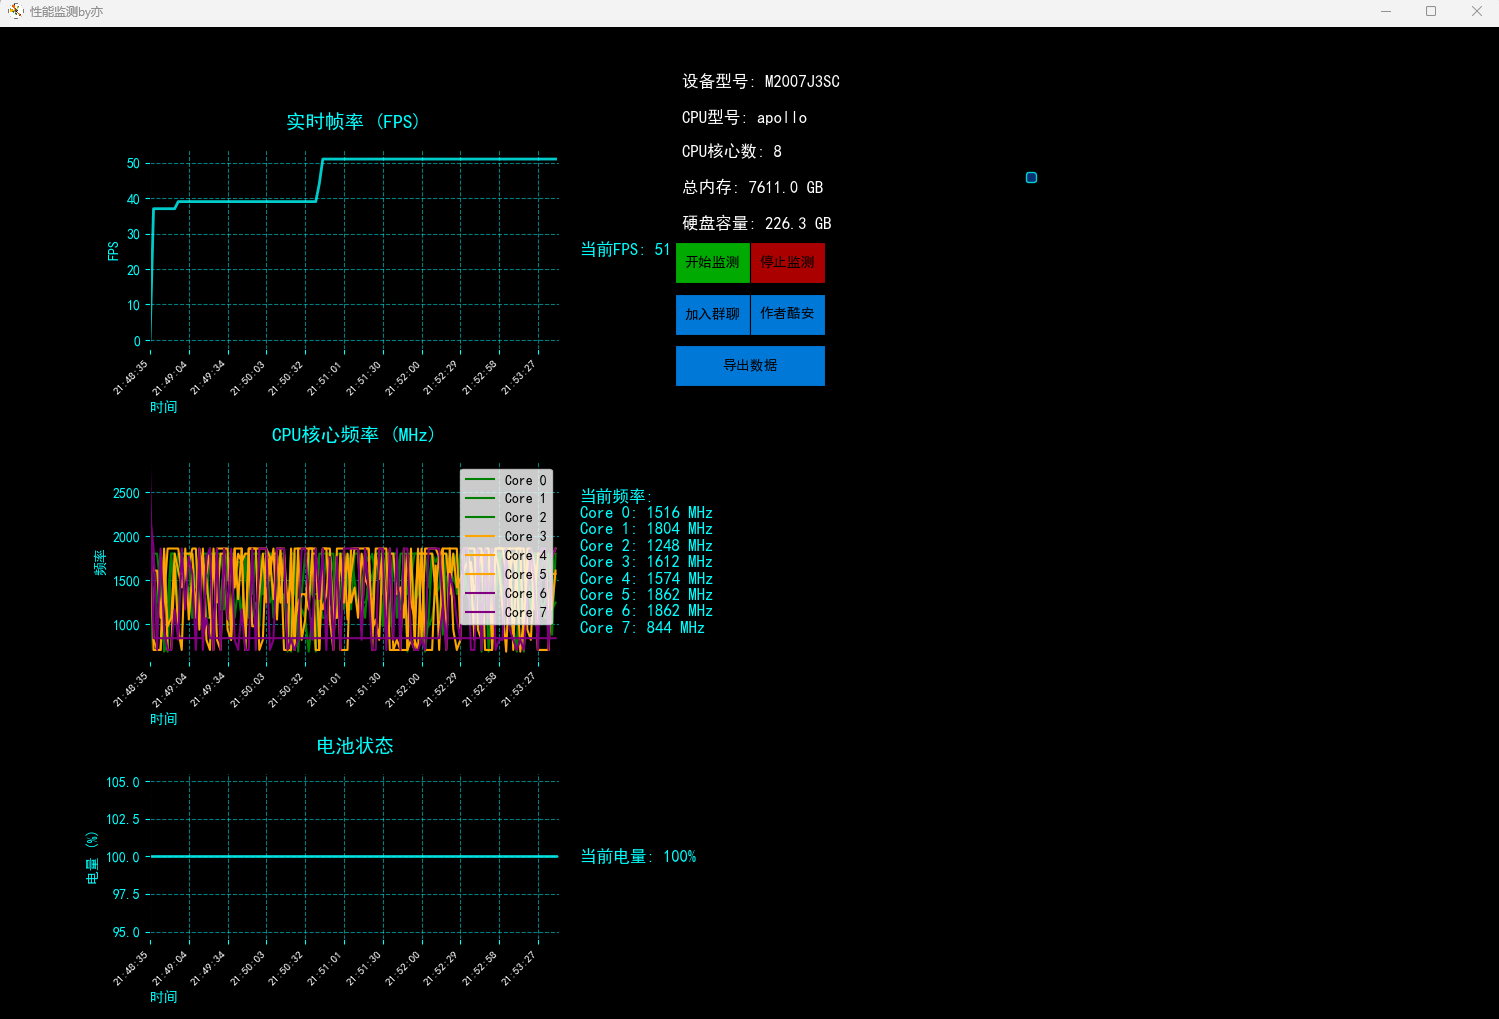Image resolution: width=1499 pixels, height=1019 pixels.
Task: Click the 电池状态 chart title
Action: click(354, 746)
